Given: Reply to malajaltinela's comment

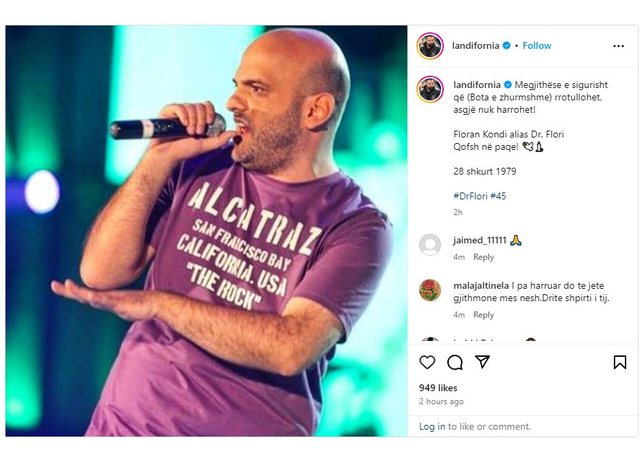Looking at the screenshot, I should coord(483,315).
